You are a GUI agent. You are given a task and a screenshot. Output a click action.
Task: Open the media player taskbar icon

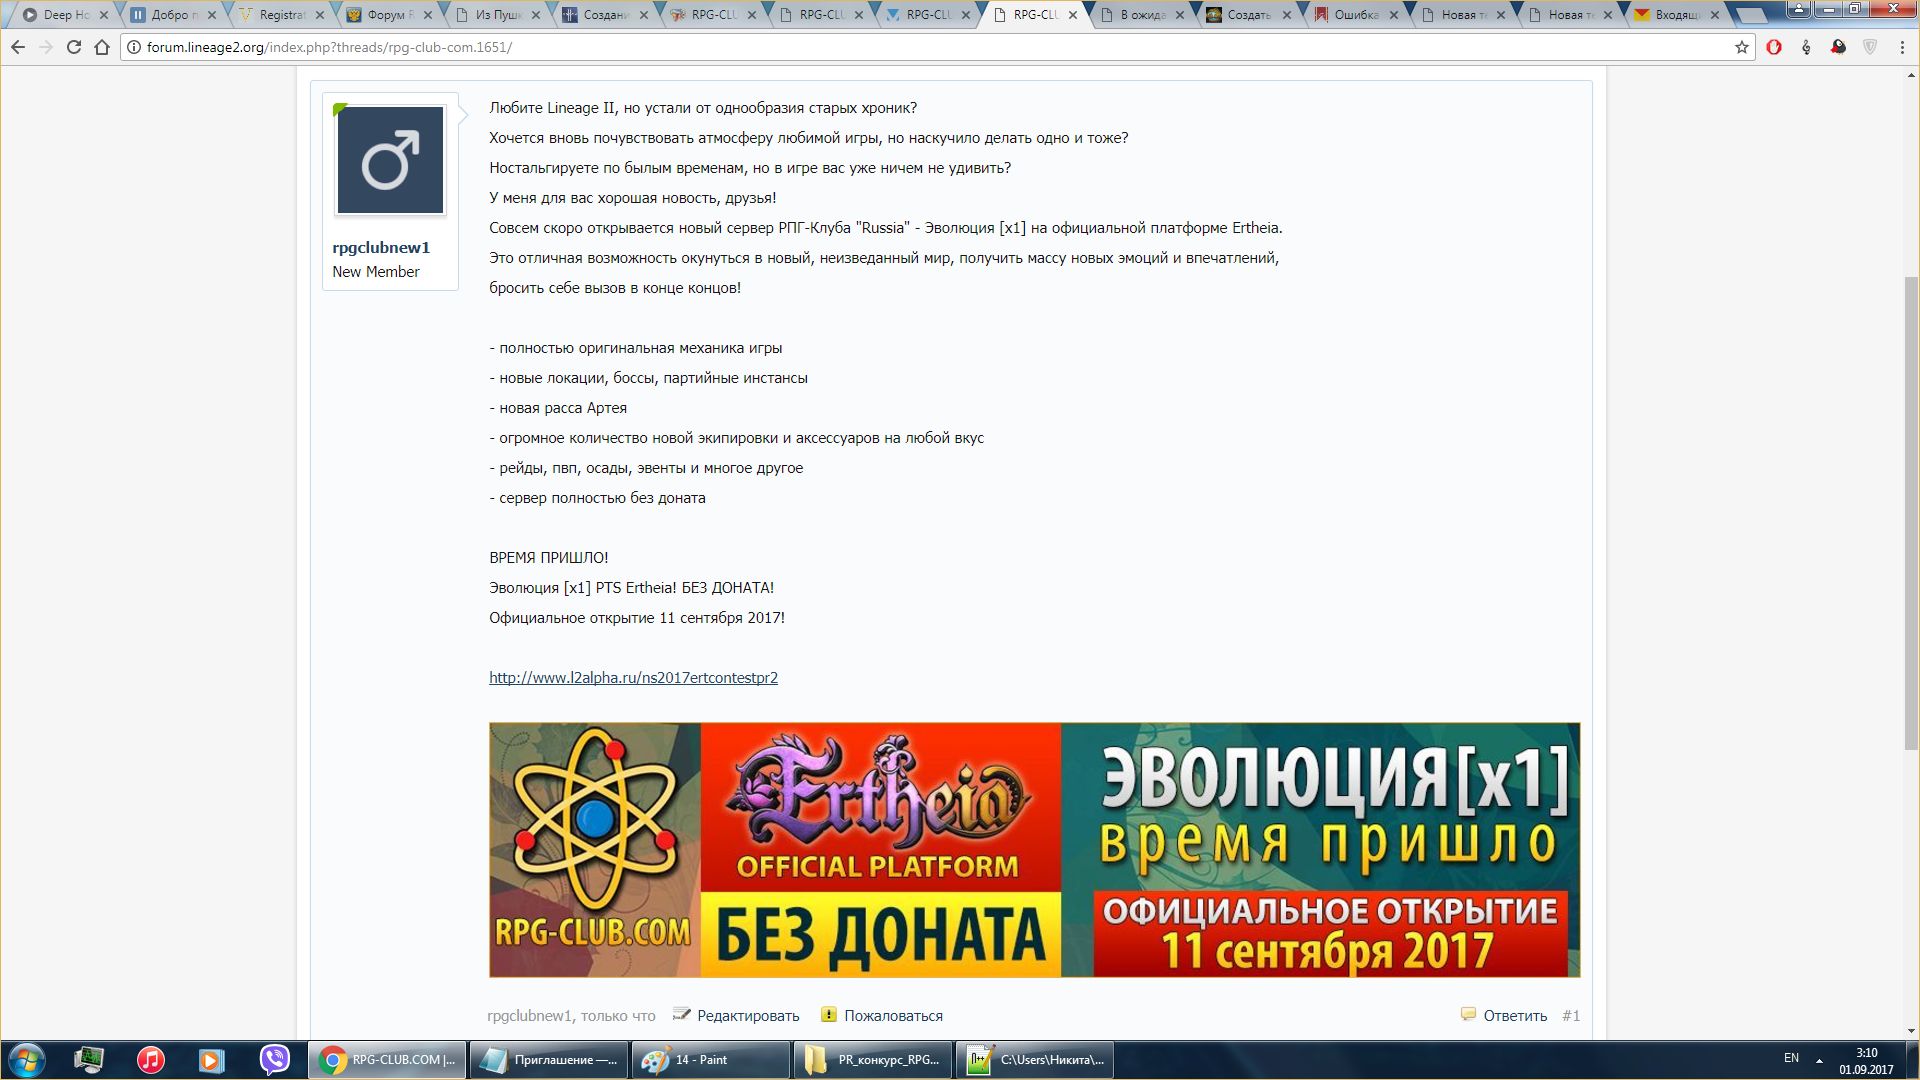tap(211, 1060)
